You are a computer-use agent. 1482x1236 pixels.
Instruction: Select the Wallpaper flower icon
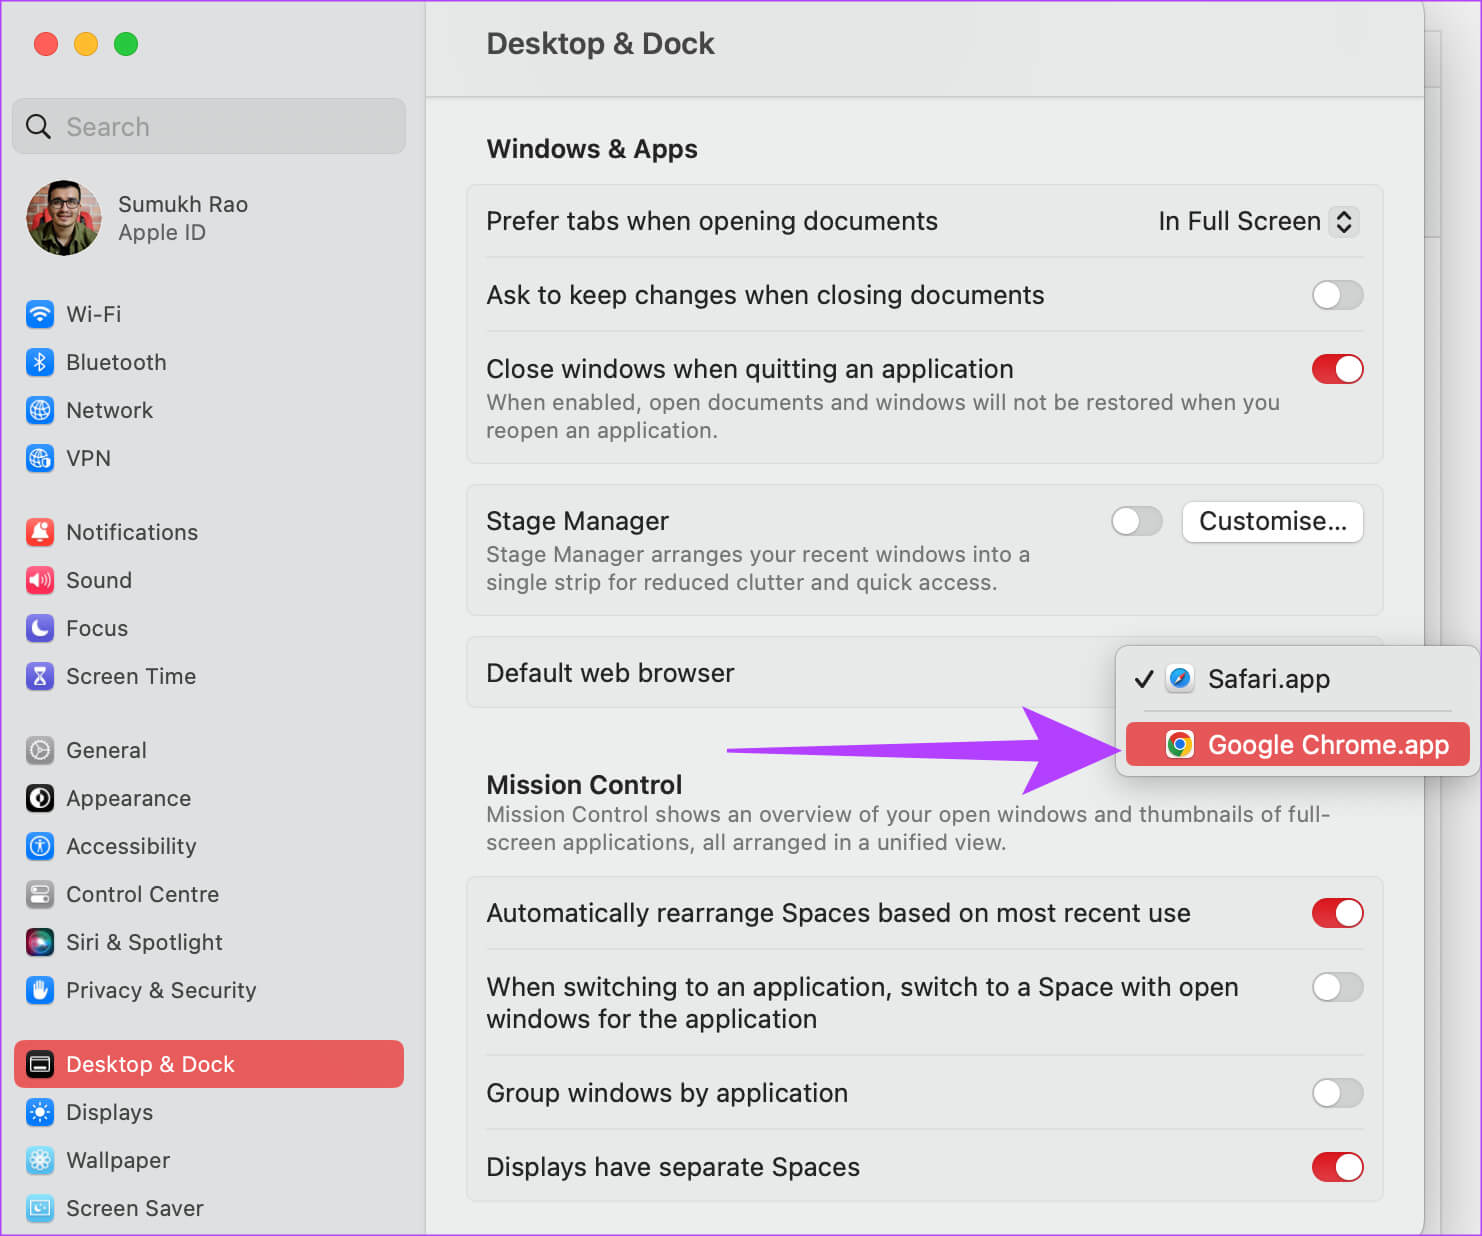(40, 1160)
